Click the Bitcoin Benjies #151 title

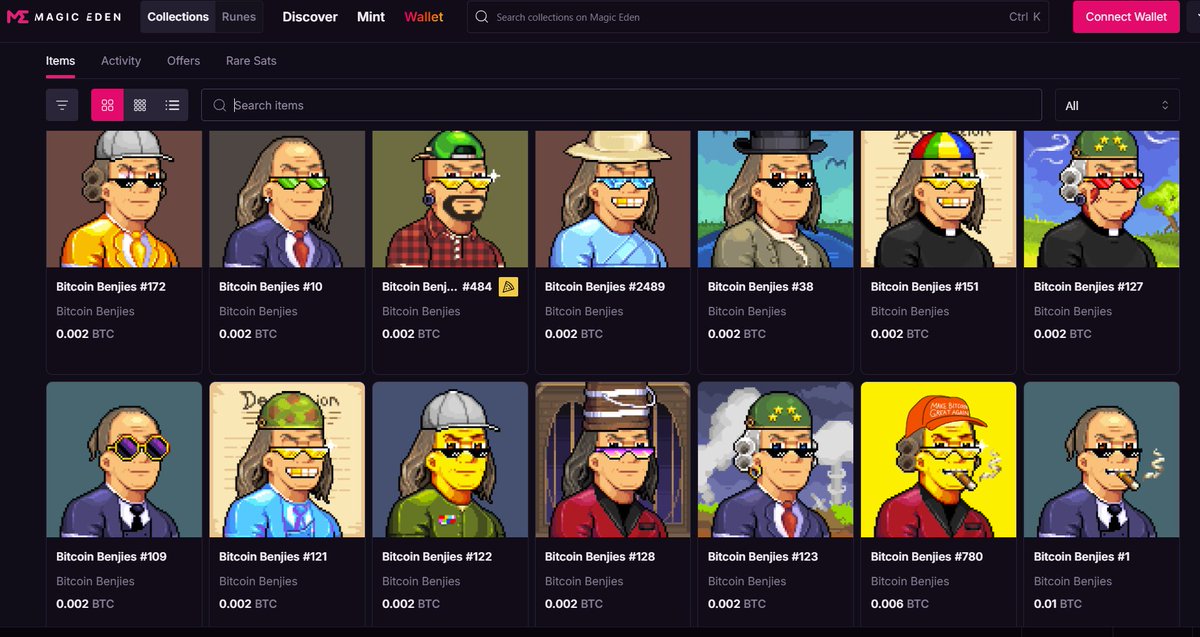[925, 287]
